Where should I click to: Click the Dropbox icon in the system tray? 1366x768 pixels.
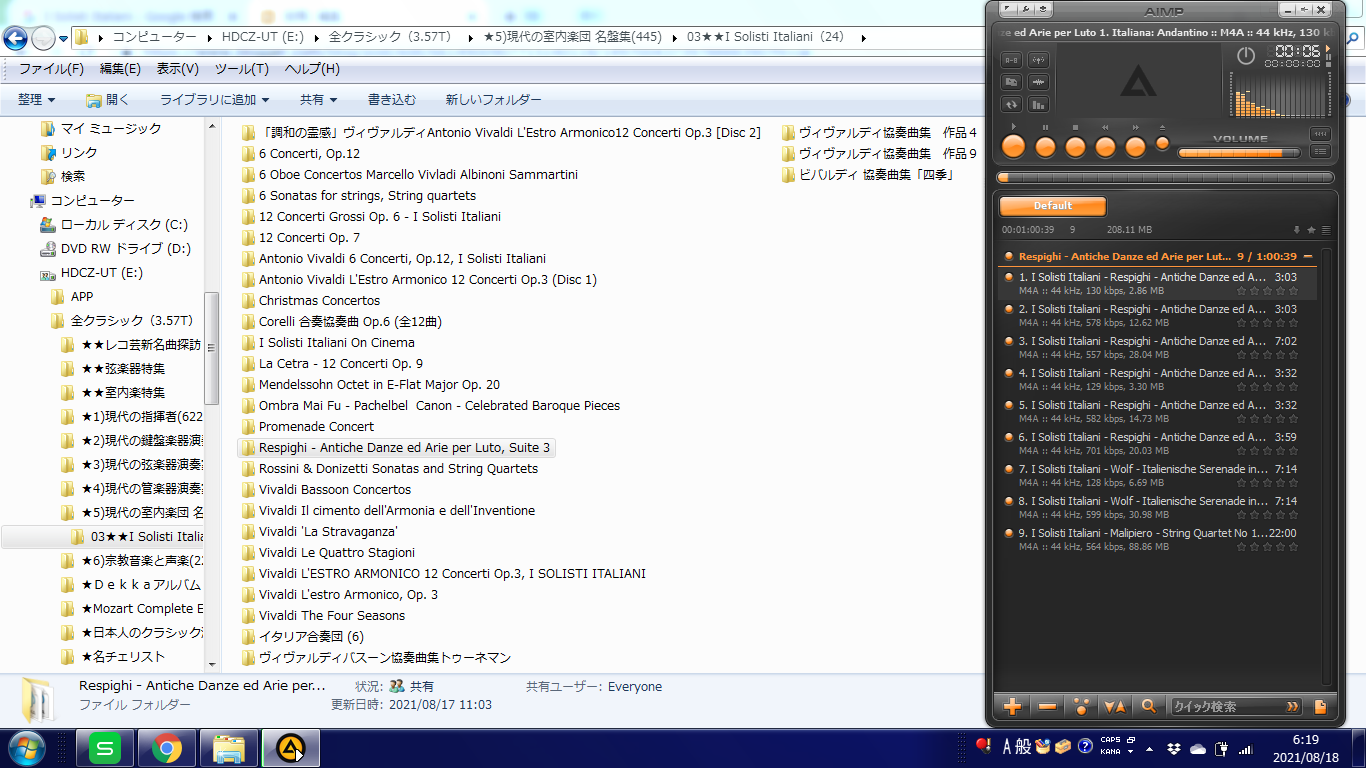pos(1173,748)
